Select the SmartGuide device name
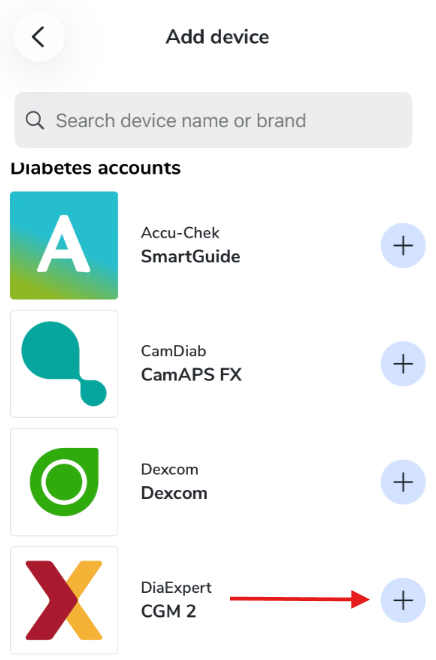This screenshot has width=436, height=660. (x=190, y=256)
